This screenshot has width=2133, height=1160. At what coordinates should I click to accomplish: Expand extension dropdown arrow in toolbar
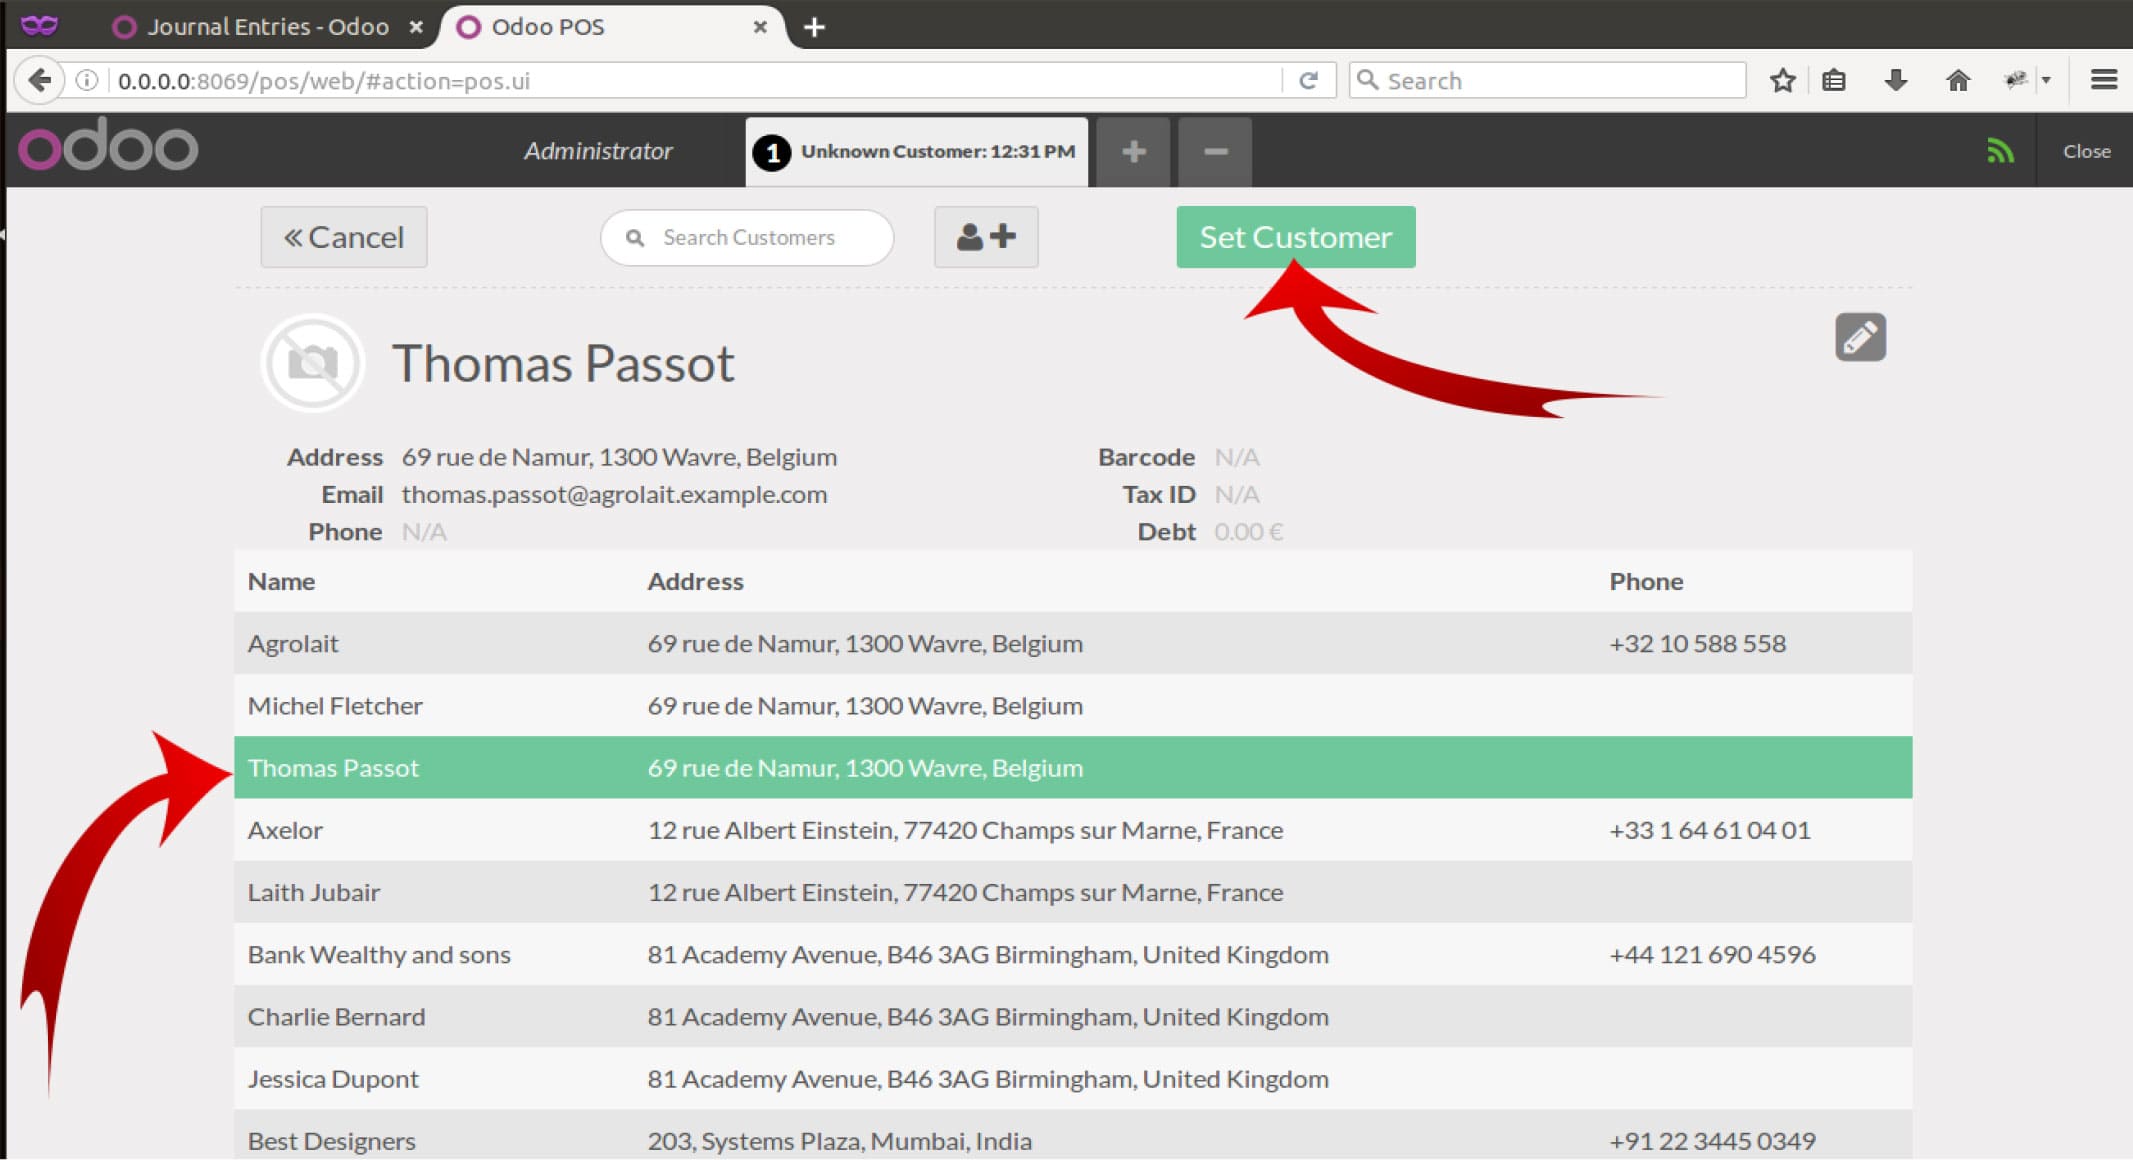2046,80
